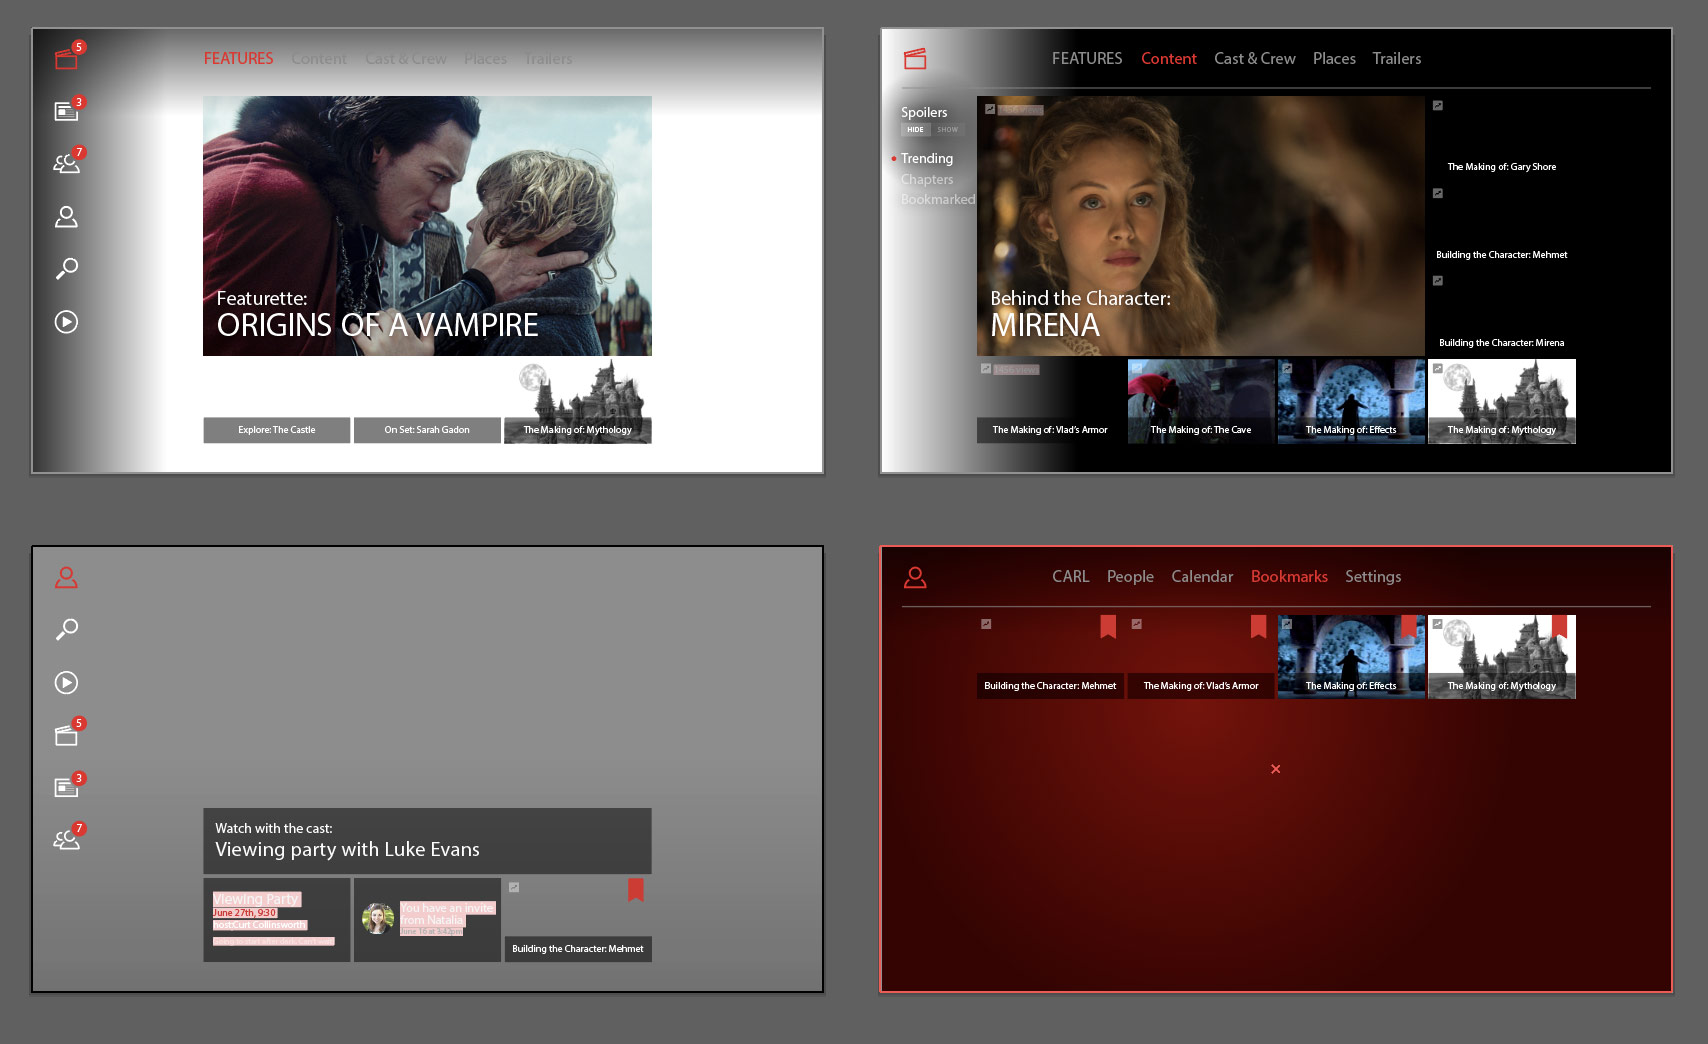Select the red Bookmarks tab
The height and width of the screenshot is (1044, 1708).
pos(1289,577)
